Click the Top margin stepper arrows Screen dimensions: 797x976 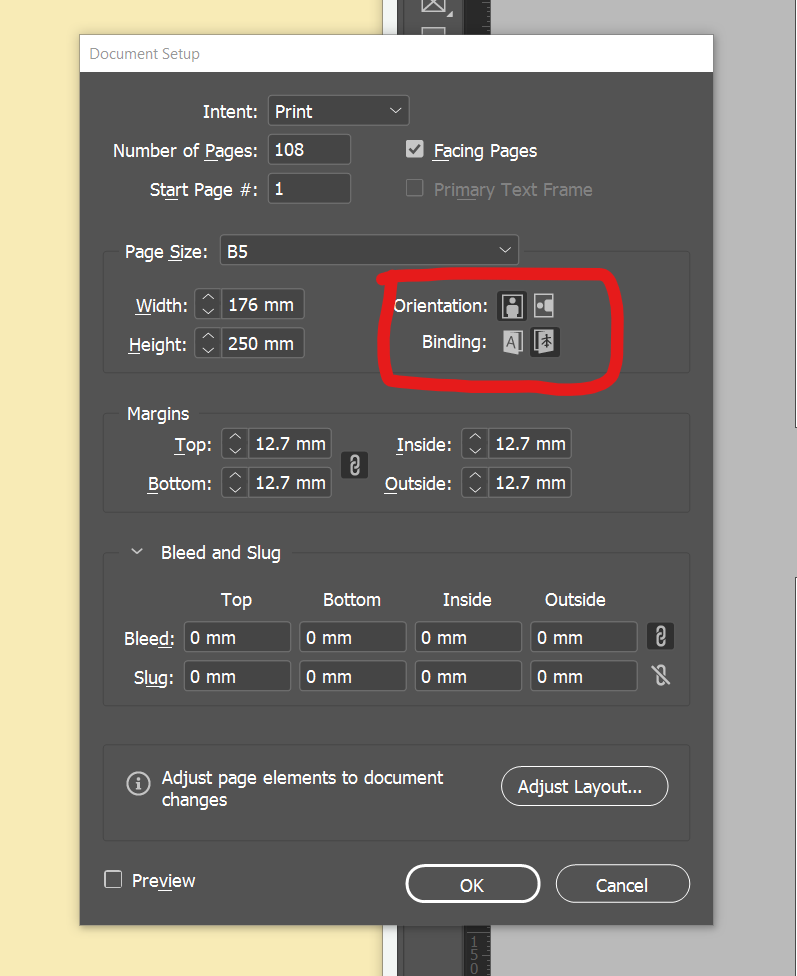(x=235, y=444)
